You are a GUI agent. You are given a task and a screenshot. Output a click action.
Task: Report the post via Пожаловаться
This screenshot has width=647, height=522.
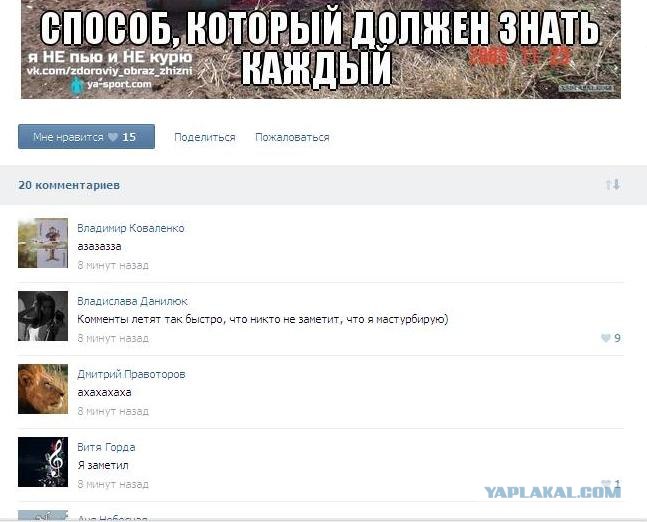click(x=292, y=137)
